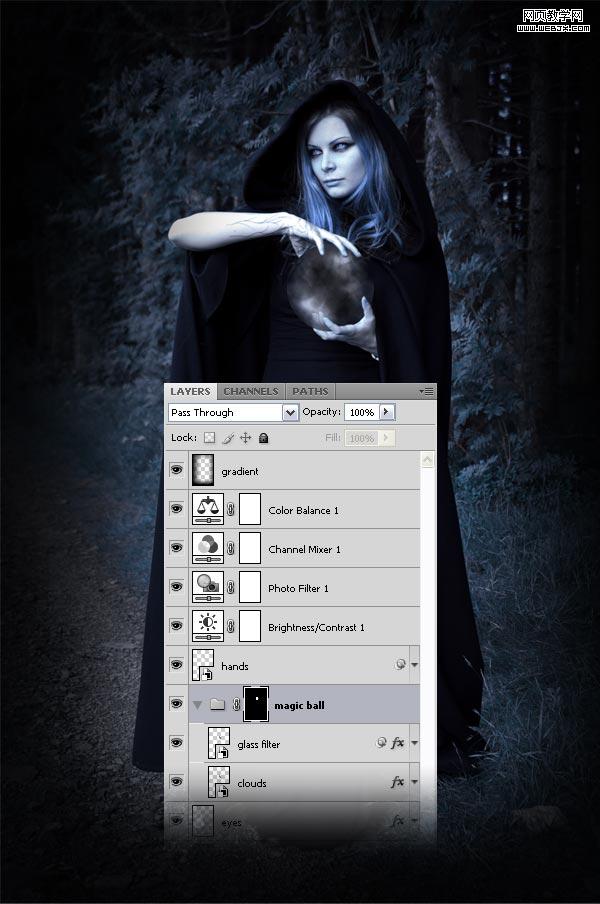Click the Channel Mixer adjustment icon
This screenshot has width=600, height=904.
coord(208,548)
